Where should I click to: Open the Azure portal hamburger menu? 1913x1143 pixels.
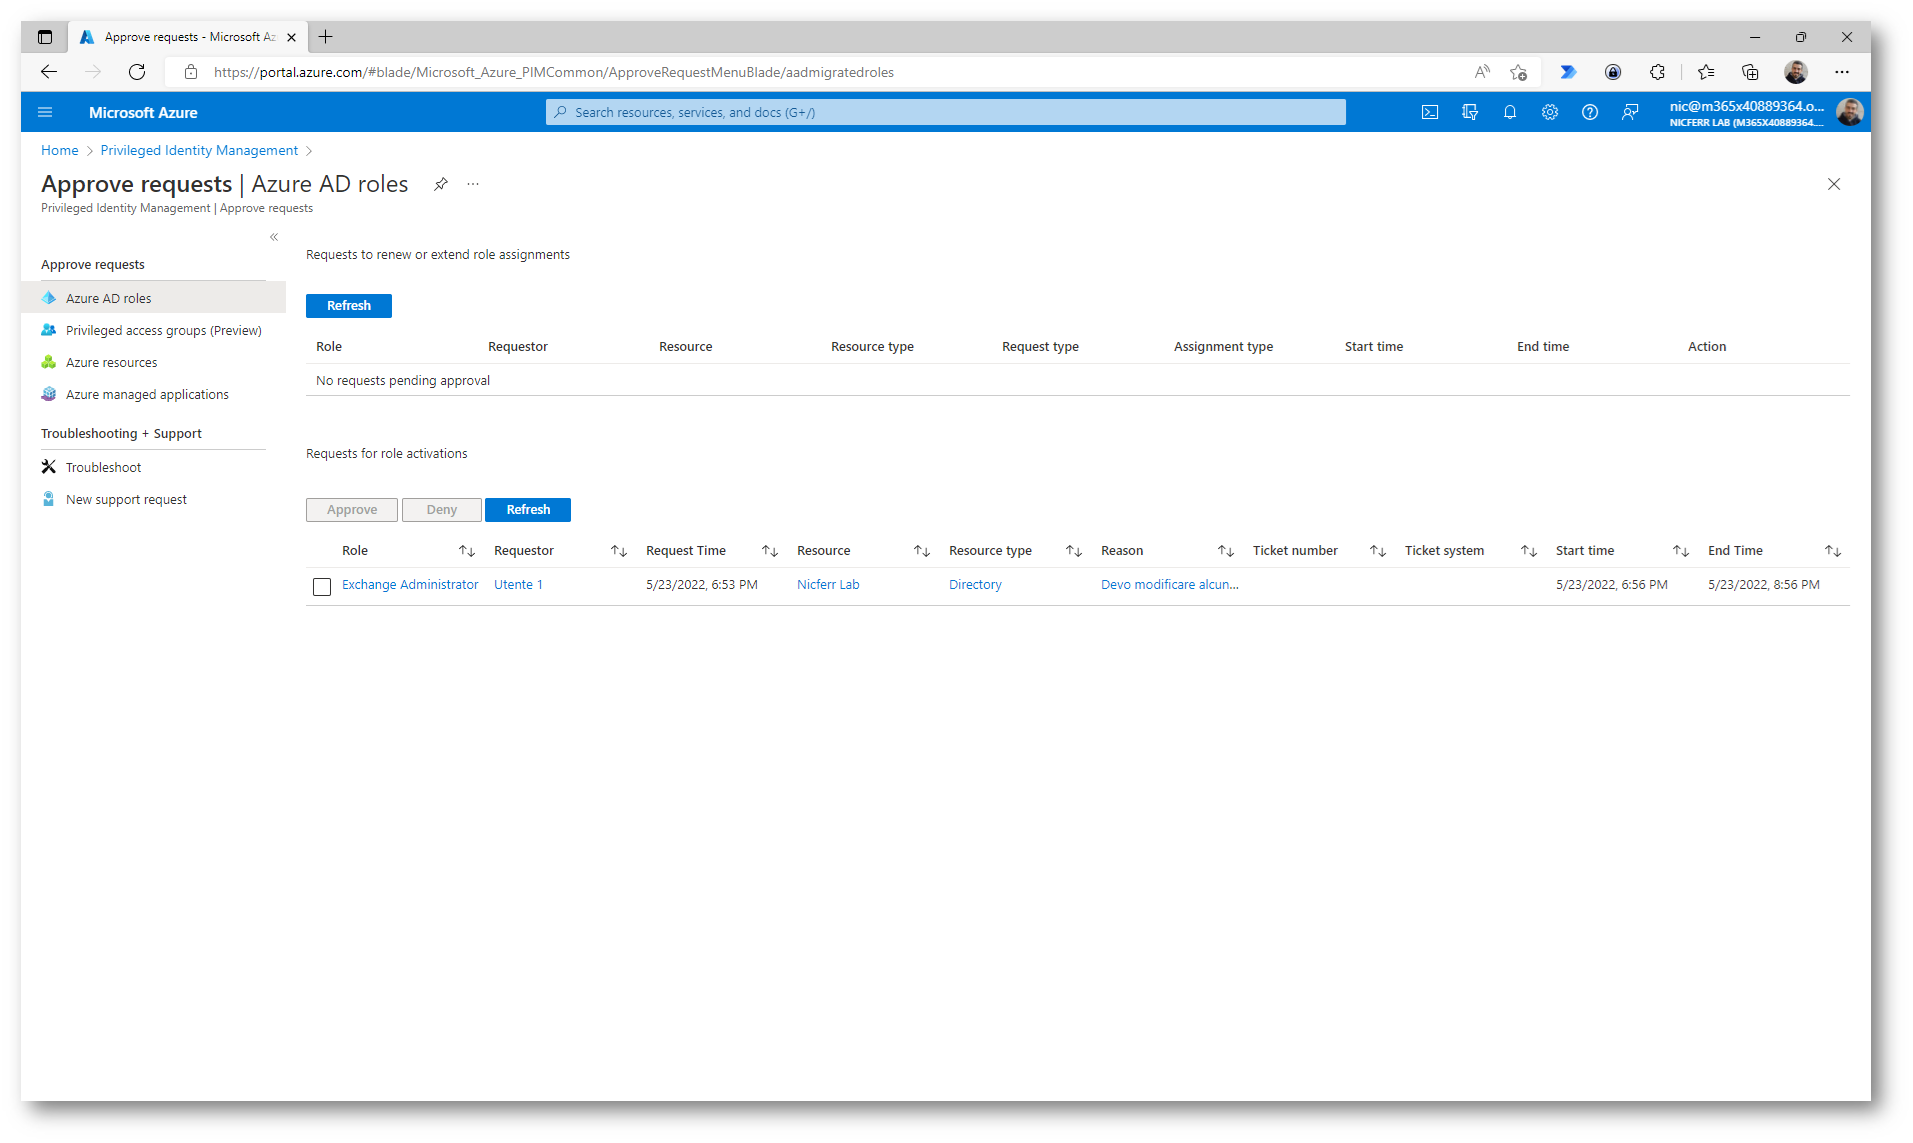click(45, 112)
